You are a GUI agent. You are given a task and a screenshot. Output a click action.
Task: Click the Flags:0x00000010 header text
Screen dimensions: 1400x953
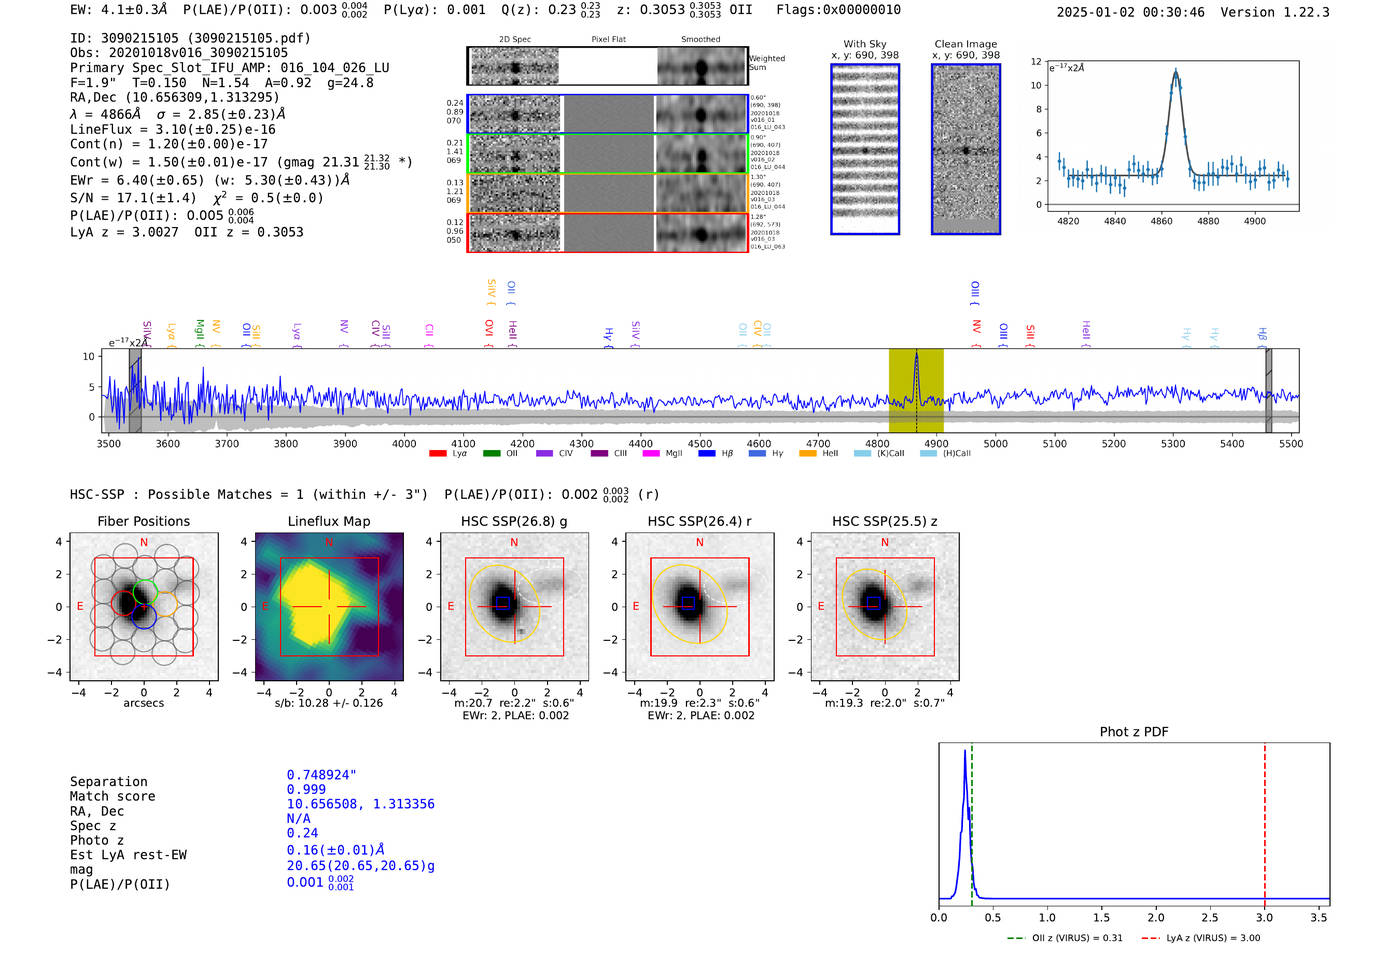click(839, 10)
